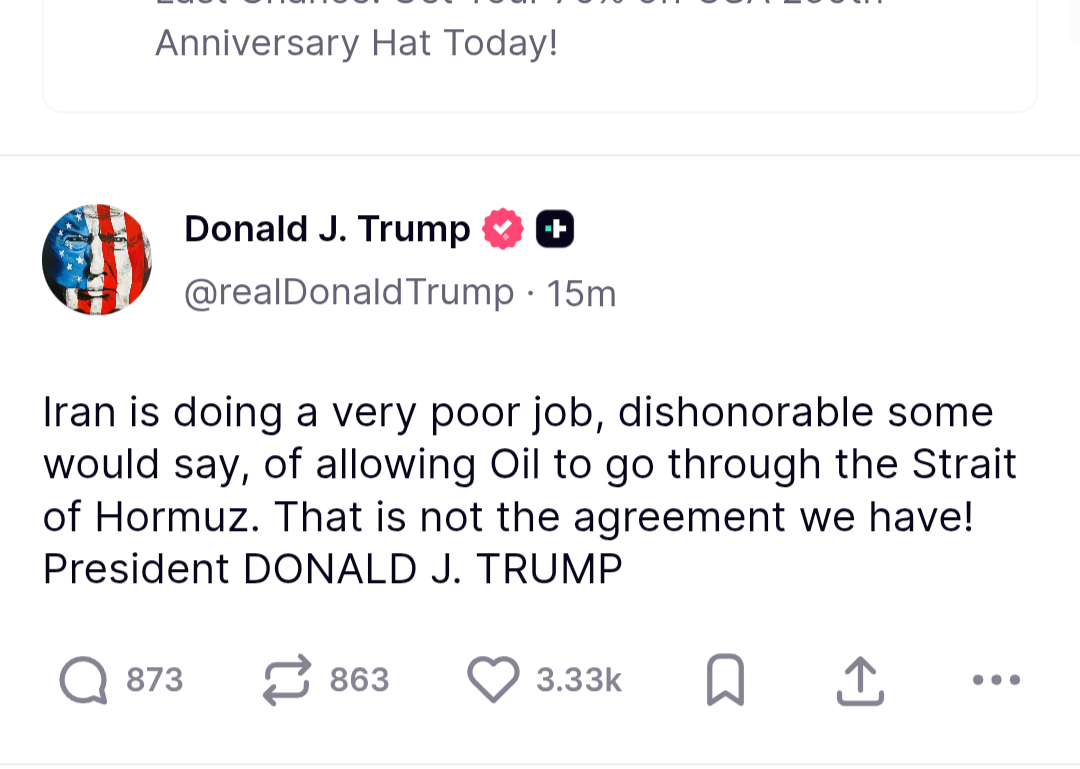Share the post via upload arrow icon
Screen dimensions: 1080x769
tap(860, 680)
